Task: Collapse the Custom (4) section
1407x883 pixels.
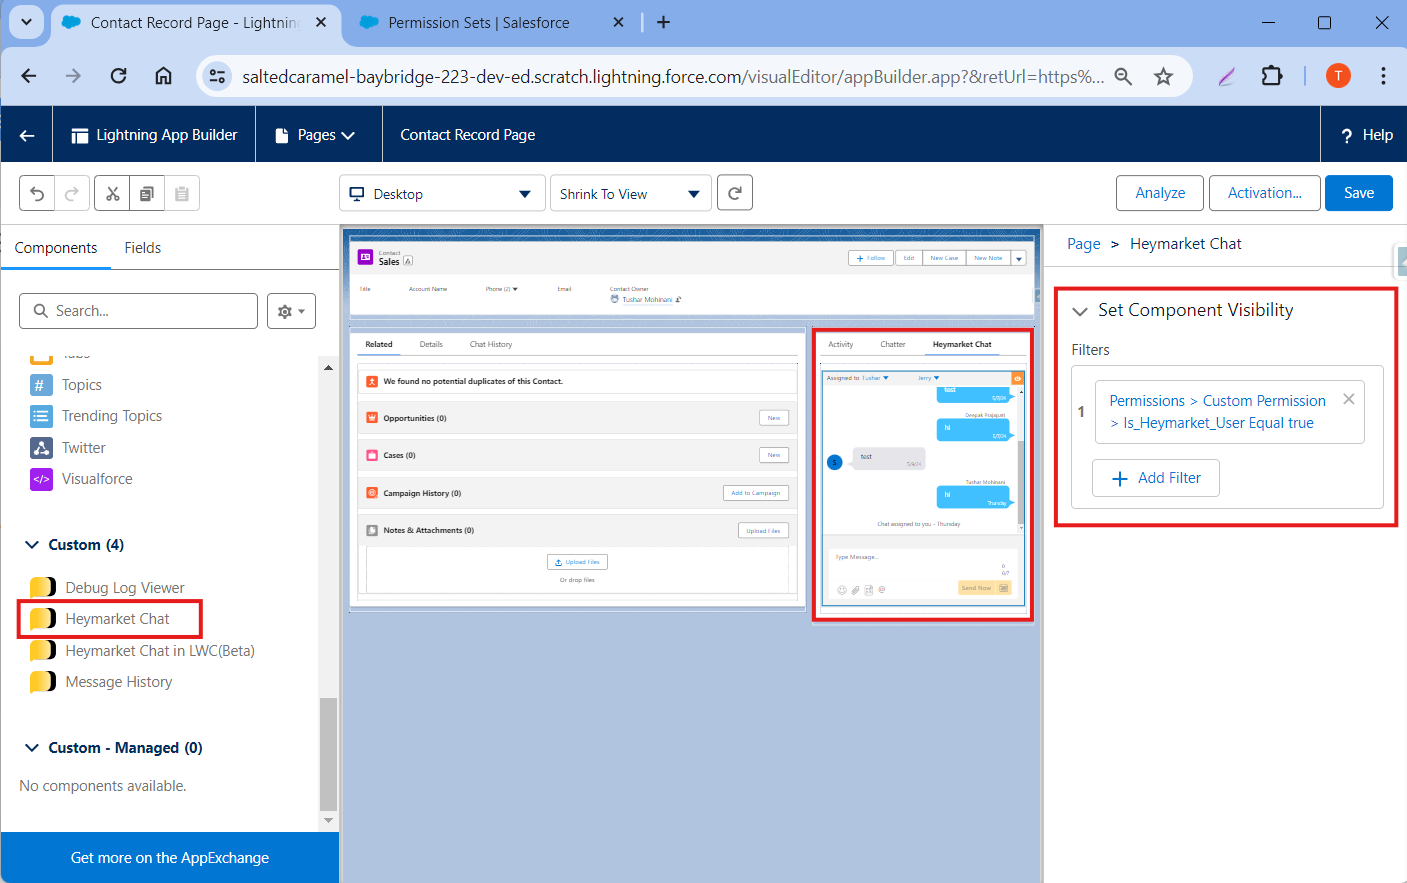Action: 32,545
